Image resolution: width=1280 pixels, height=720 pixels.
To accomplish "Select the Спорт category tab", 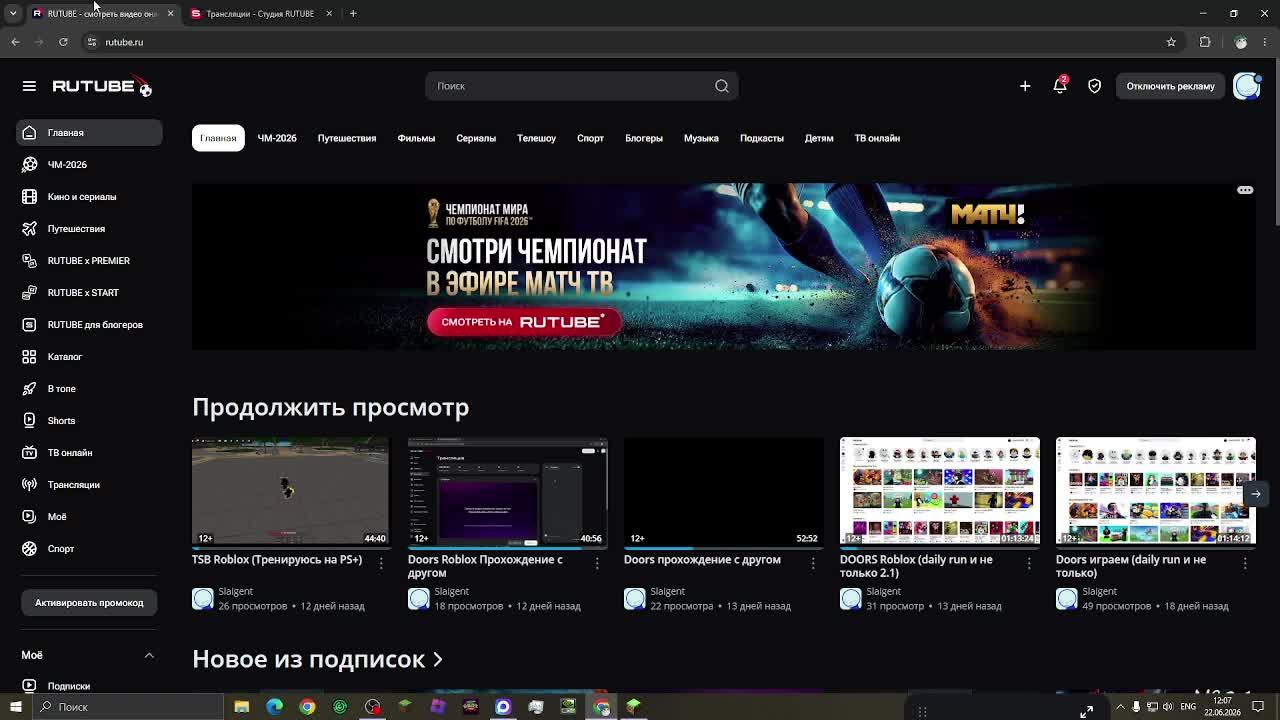I will pyautogui.click(x=590, y=138).
